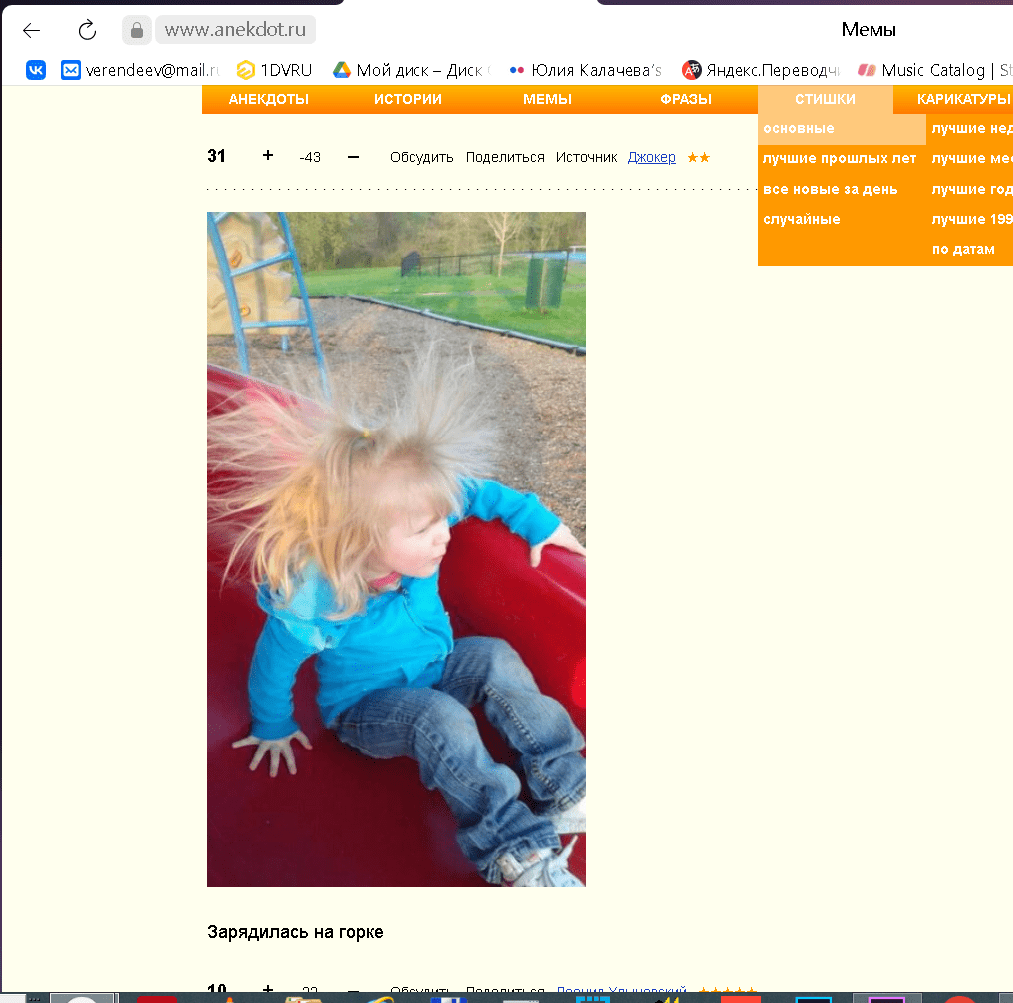Click the orange star rating of the meme

[x=698, y=157]
